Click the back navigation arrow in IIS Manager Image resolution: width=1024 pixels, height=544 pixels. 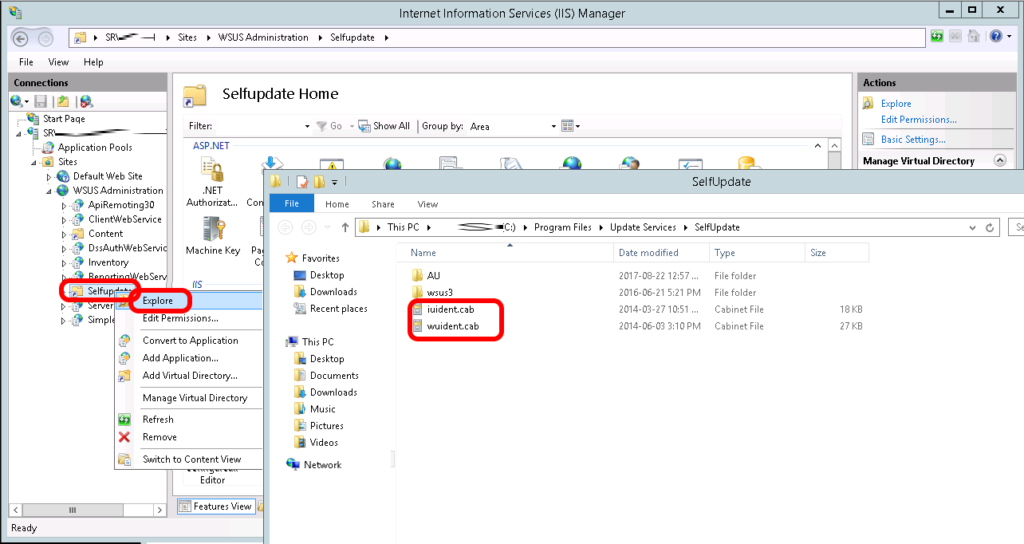pyautogui.click(x=21, y=37)
